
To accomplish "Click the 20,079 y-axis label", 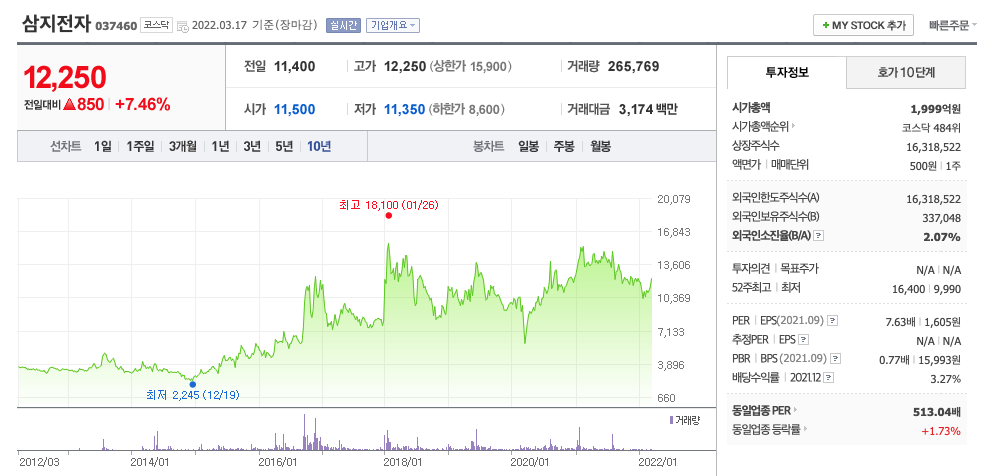I will [674, 199].
